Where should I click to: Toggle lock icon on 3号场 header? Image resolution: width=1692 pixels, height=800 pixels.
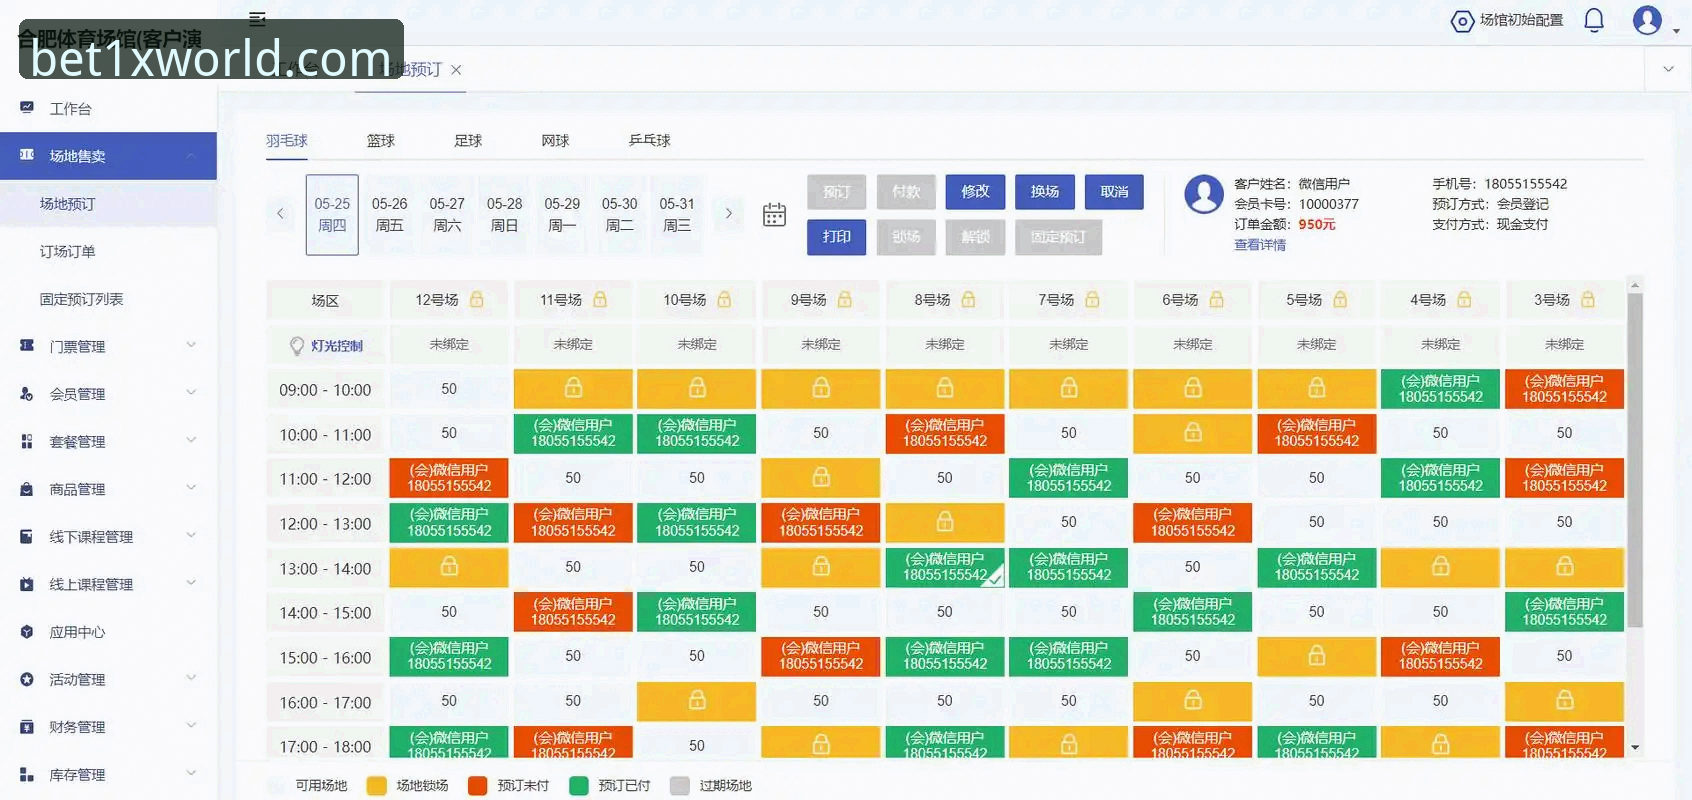[1588, 300]
